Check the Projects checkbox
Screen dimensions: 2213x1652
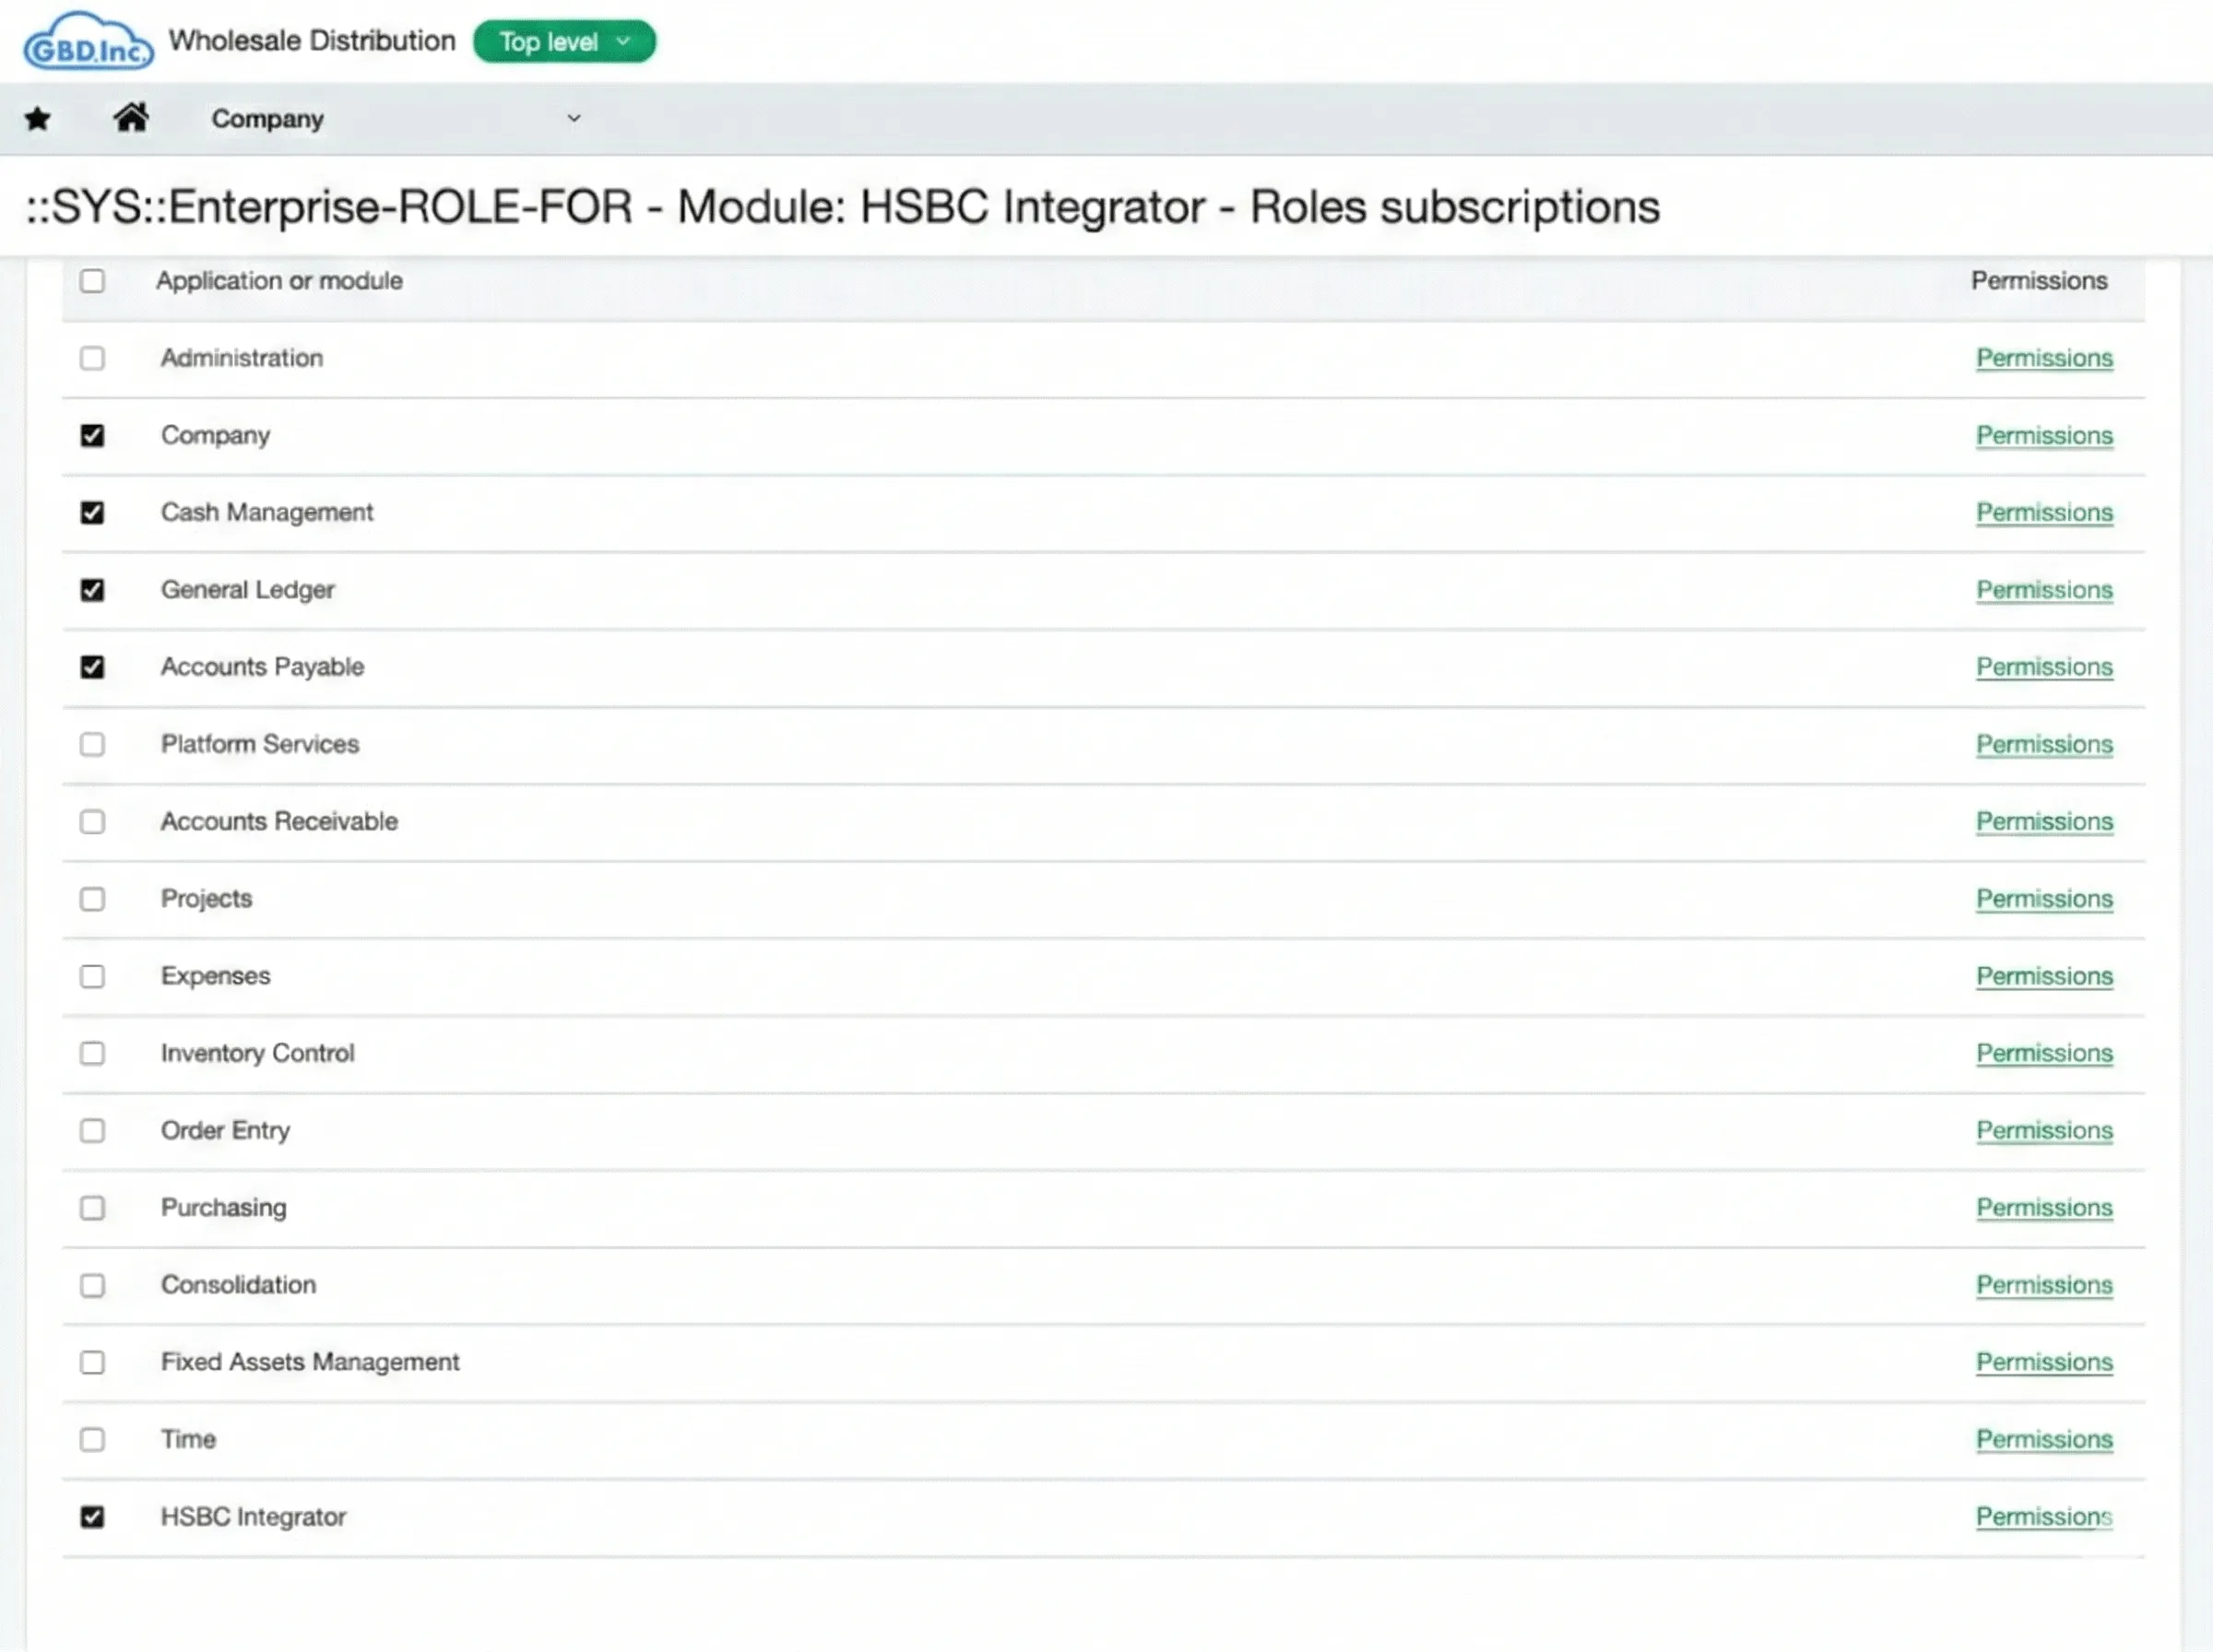(92, 899)
